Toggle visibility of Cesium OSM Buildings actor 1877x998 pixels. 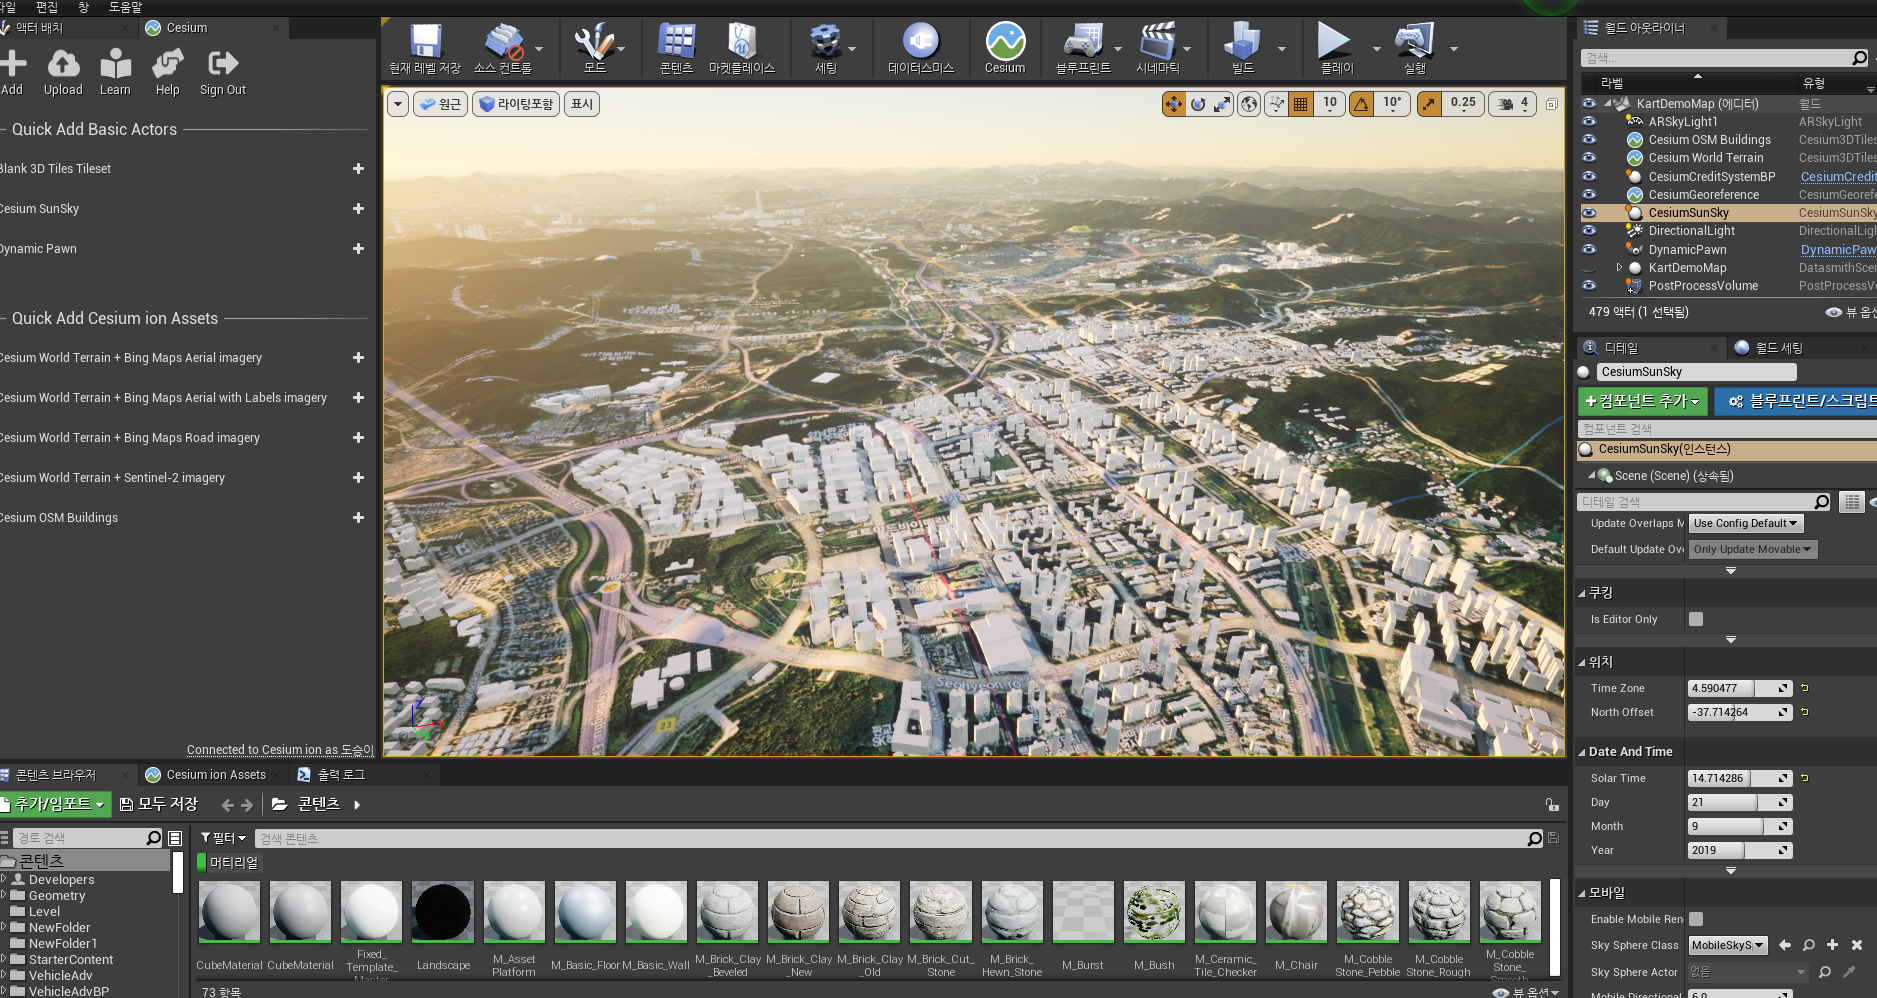1589,139
